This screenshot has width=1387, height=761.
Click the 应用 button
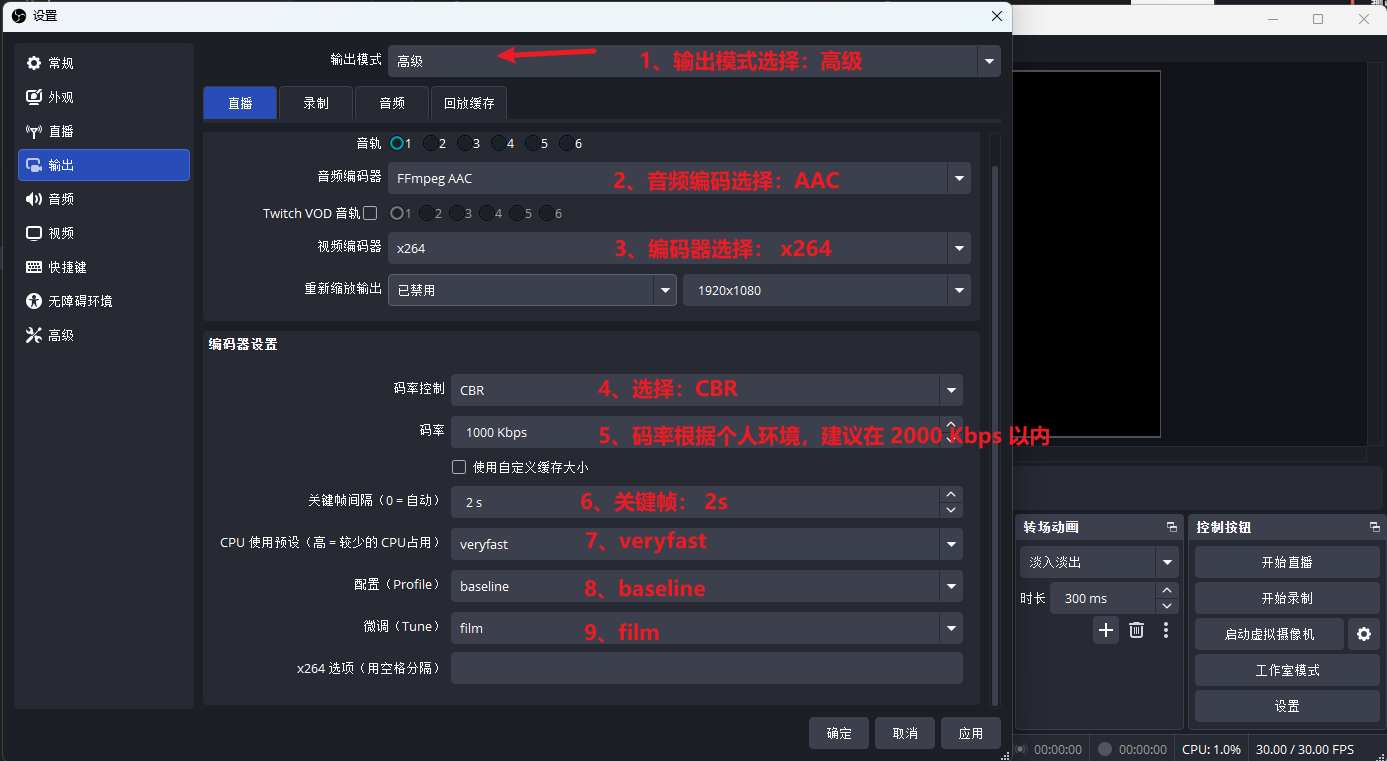(x=971, y=733)
